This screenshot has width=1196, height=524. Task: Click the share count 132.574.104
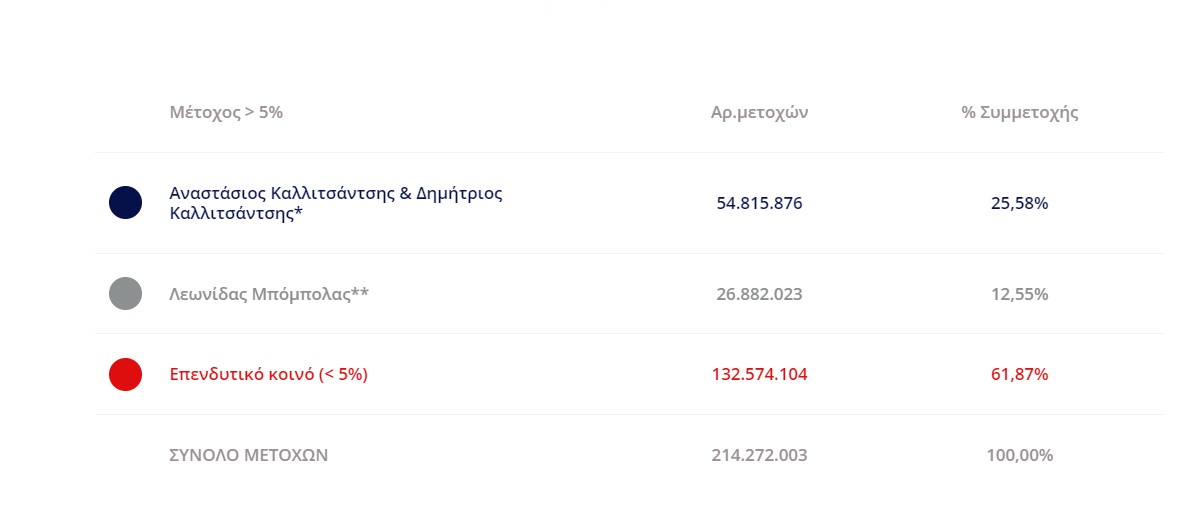(x=759, y=374)
